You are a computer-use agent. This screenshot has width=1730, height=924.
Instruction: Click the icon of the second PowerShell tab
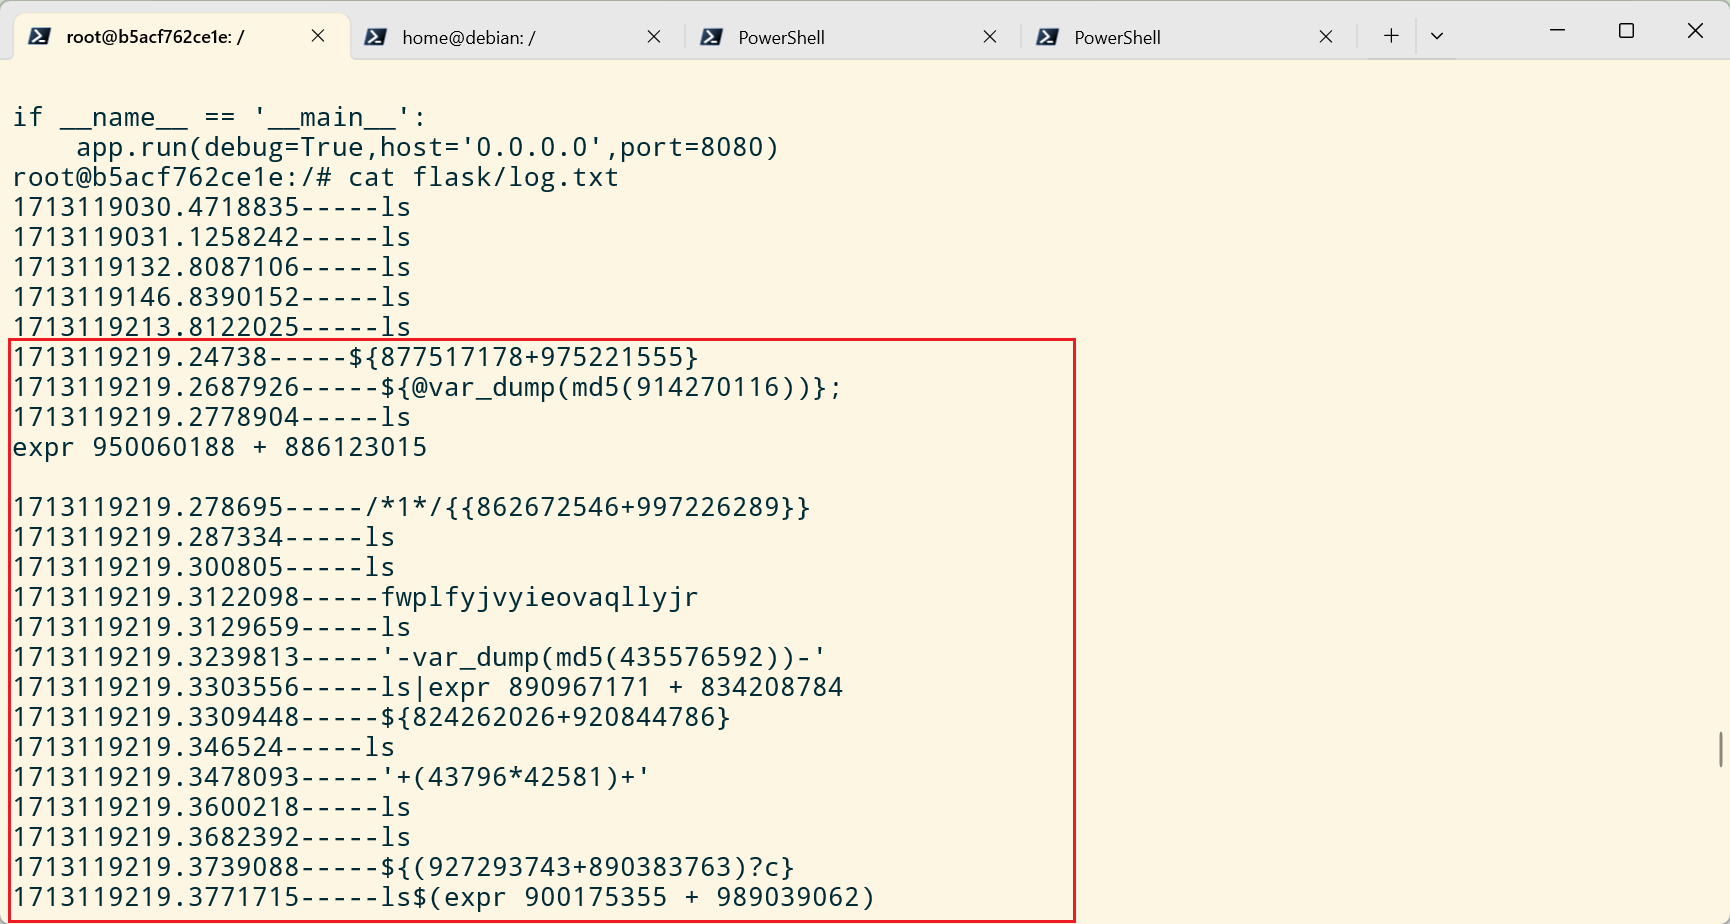pos(1047,37)
